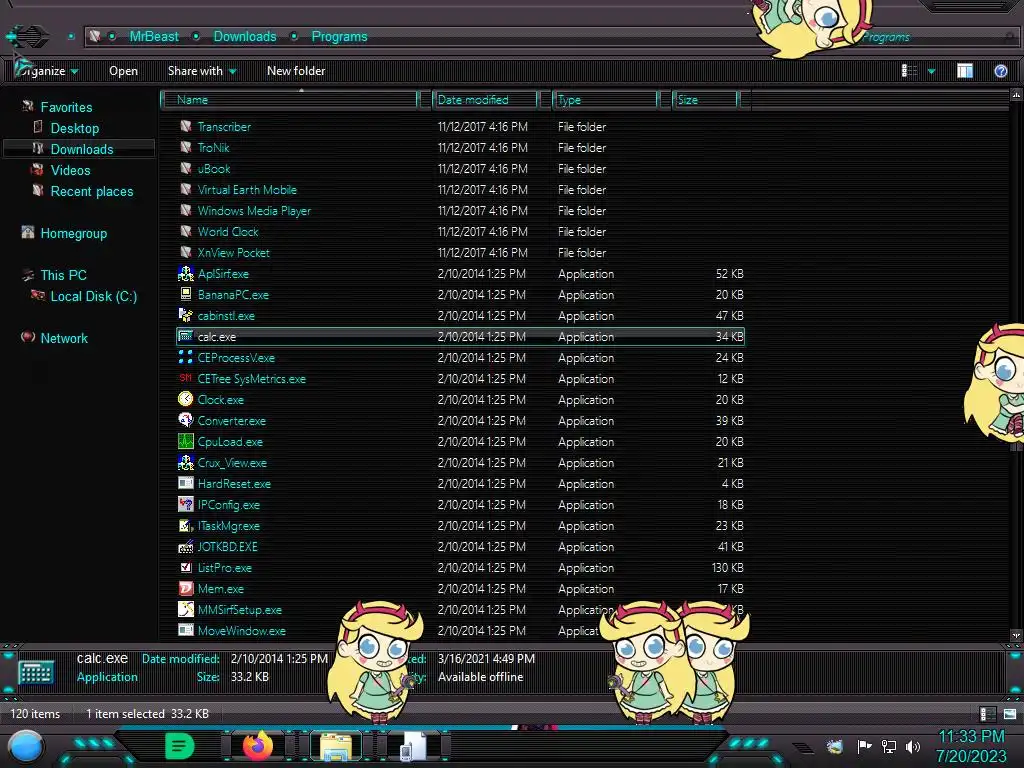The width and height of the screenshot is (1024, 768).
Task: Sort by the Size column header
Action: point(706,100)
